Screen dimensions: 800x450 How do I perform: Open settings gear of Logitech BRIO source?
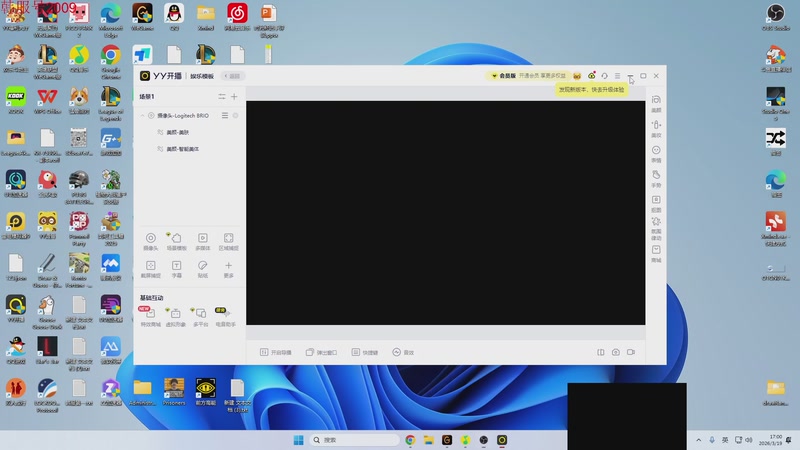tap(235, 116)
